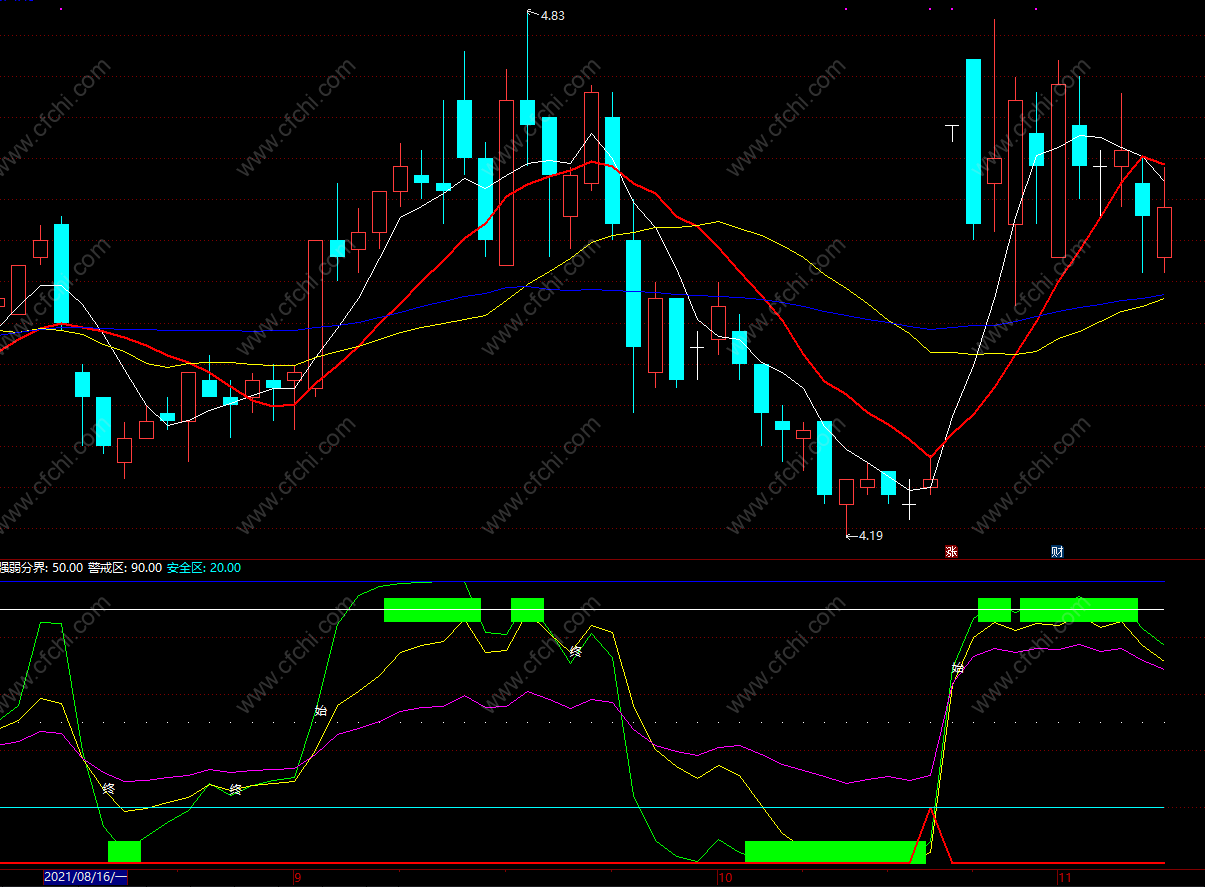Select the 始 signal marker in September
Viewport: 1205px width, 887px height.
(321, 711)
